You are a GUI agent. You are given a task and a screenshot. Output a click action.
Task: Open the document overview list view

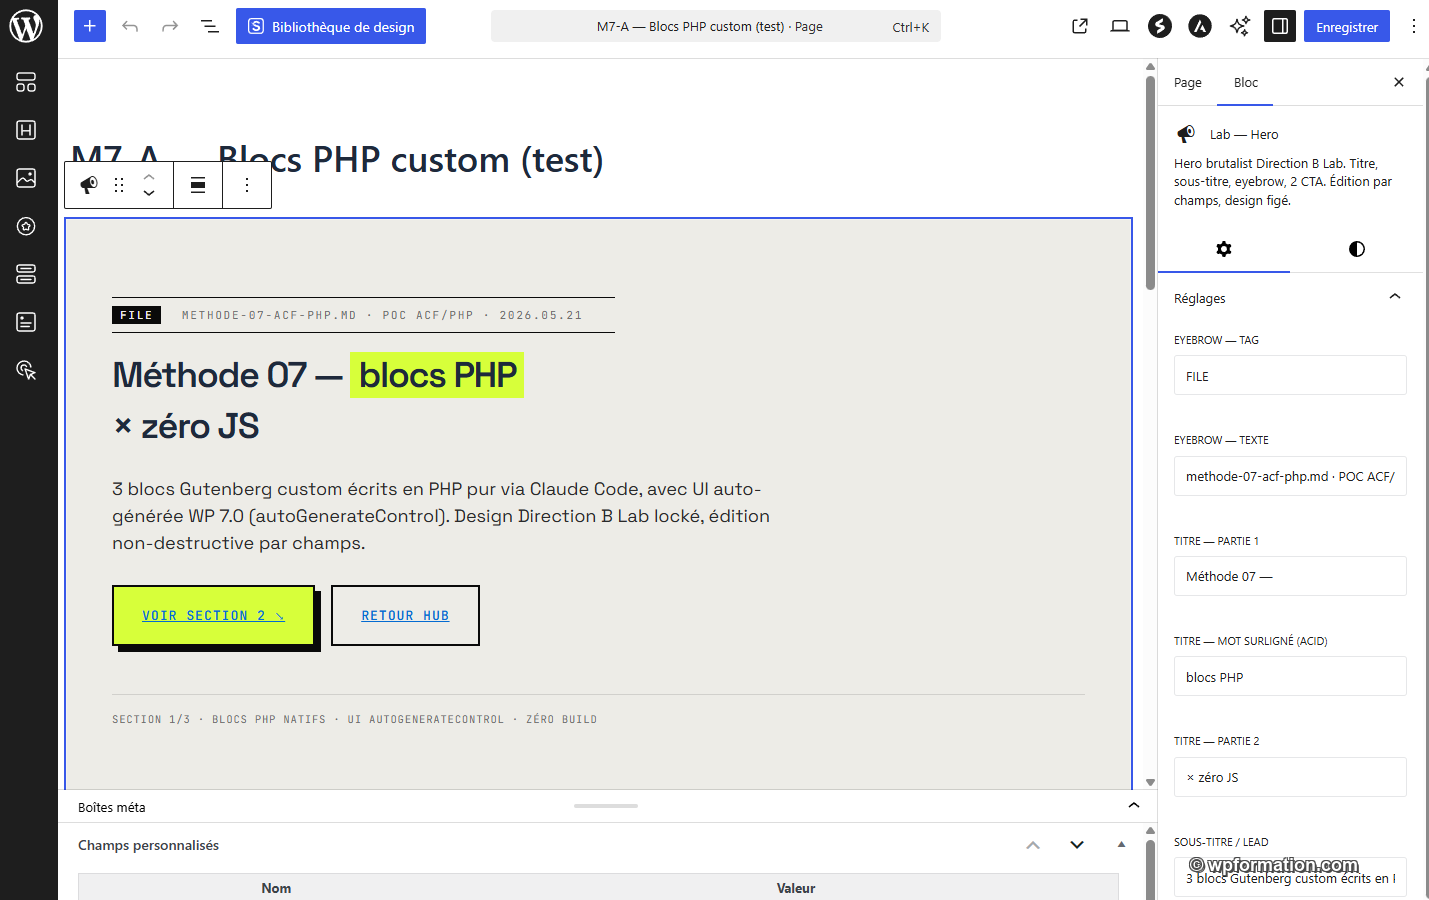tap(210, 26)
